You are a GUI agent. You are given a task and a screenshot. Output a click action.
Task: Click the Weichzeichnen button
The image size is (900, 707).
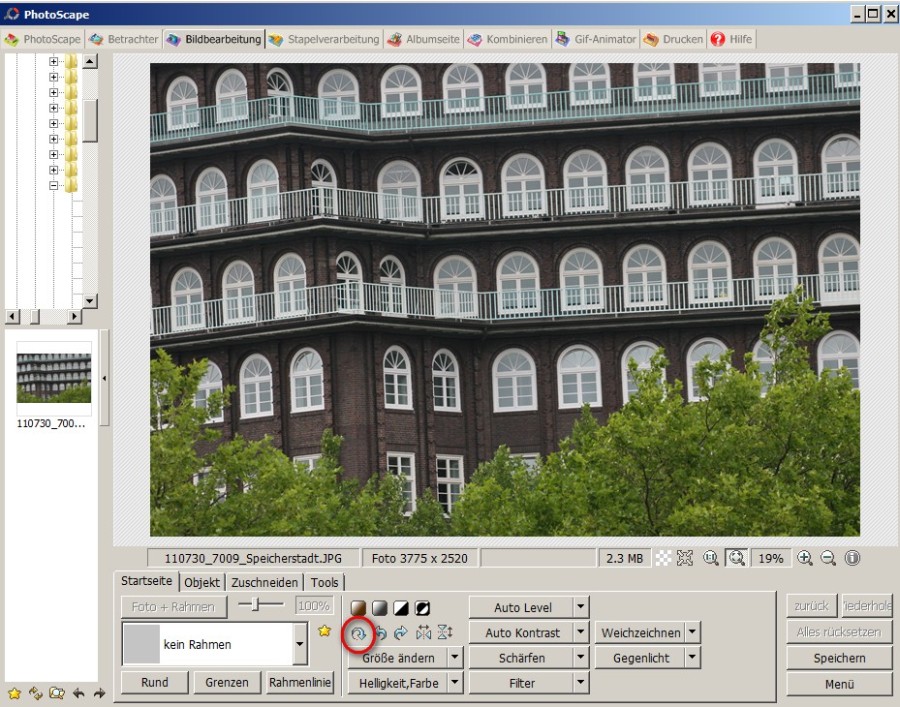[641, 632]
